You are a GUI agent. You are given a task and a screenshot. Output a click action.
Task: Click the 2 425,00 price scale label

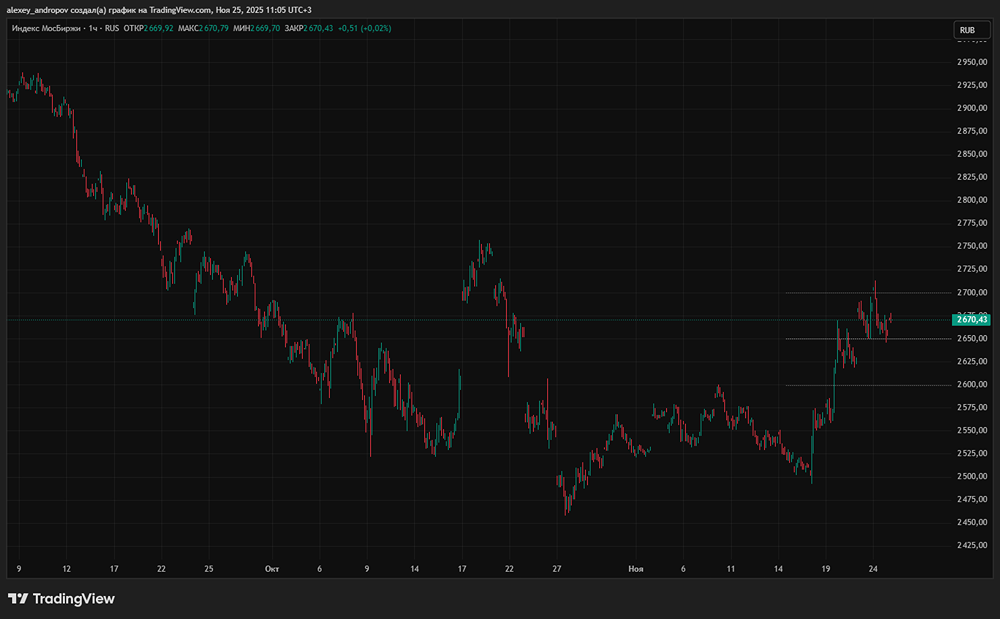click(972, 546)
